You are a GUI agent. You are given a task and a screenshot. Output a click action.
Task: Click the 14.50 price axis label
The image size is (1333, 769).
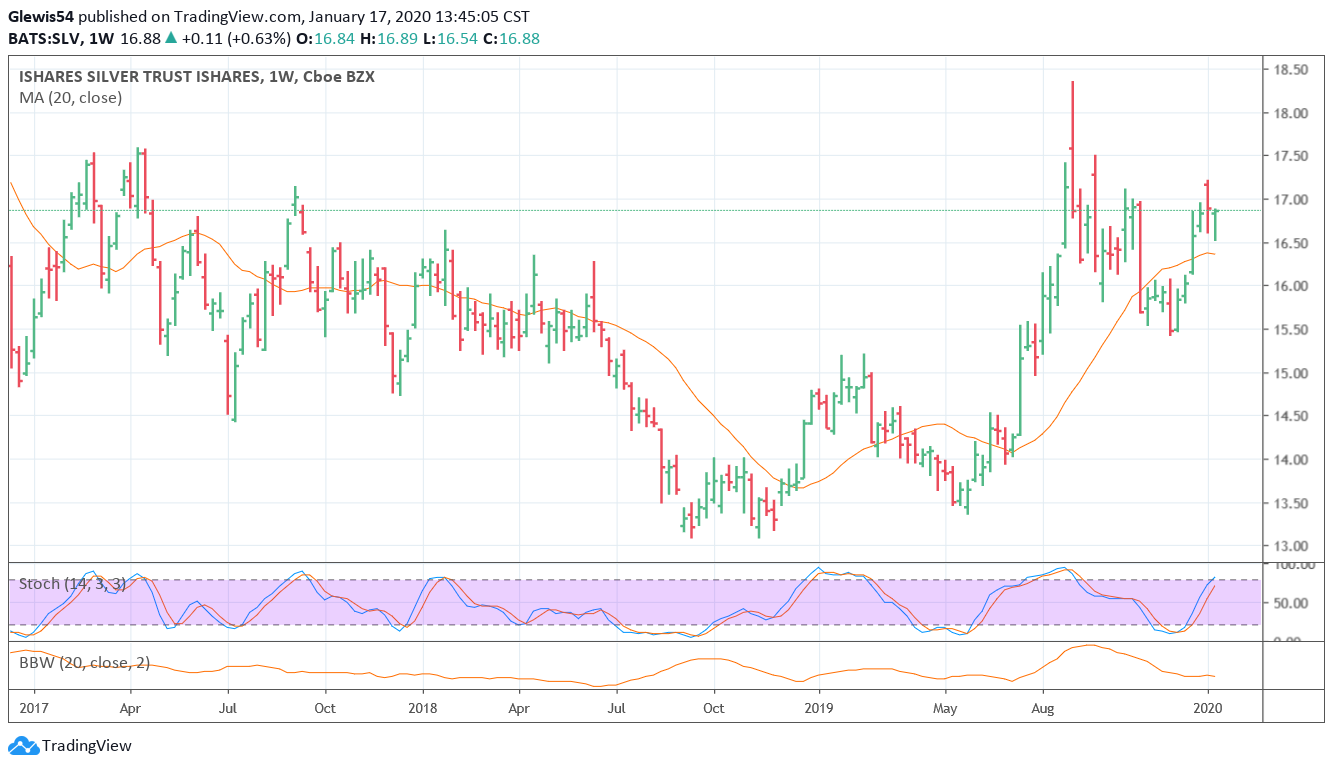(1290, 416)
